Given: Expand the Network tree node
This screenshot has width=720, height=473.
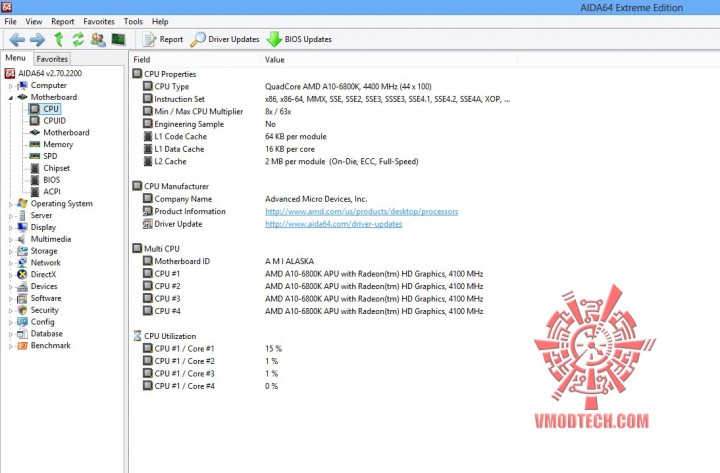Looking at the screenshot, I should [x=11, y=264].
